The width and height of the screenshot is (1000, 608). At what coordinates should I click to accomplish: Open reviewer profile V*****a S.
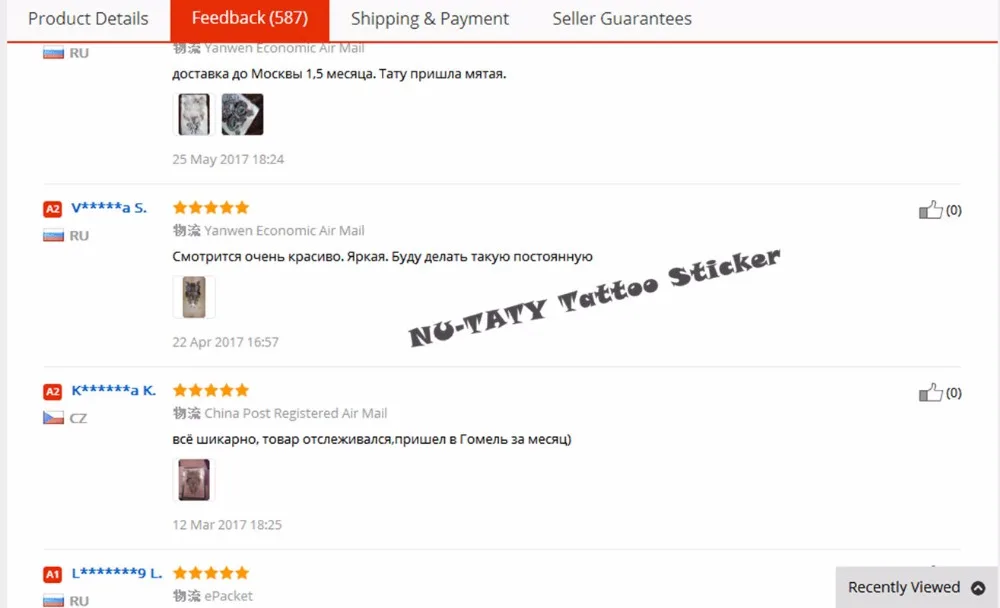click(x=108, y=207)
